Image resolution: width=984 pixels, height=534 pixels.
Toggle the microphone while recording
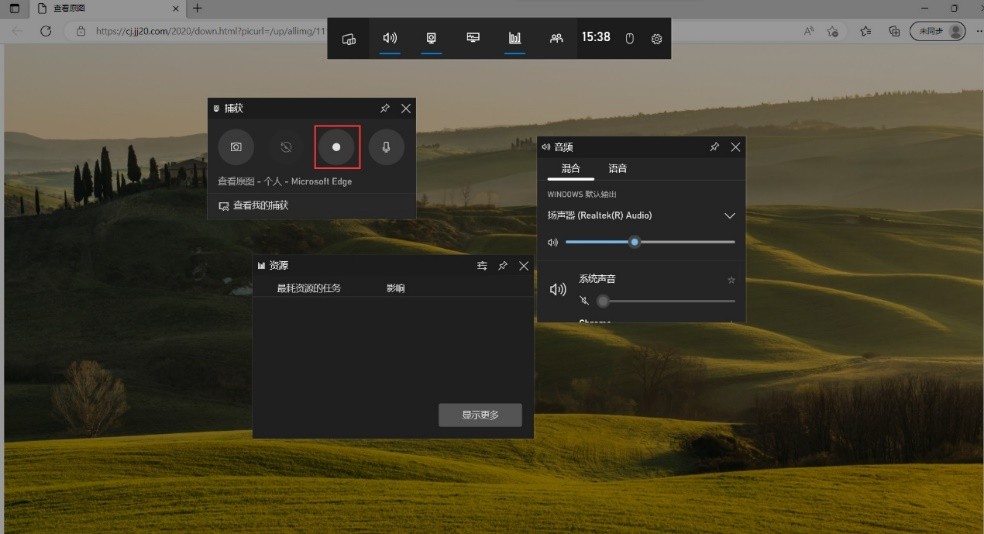[386, 147]
